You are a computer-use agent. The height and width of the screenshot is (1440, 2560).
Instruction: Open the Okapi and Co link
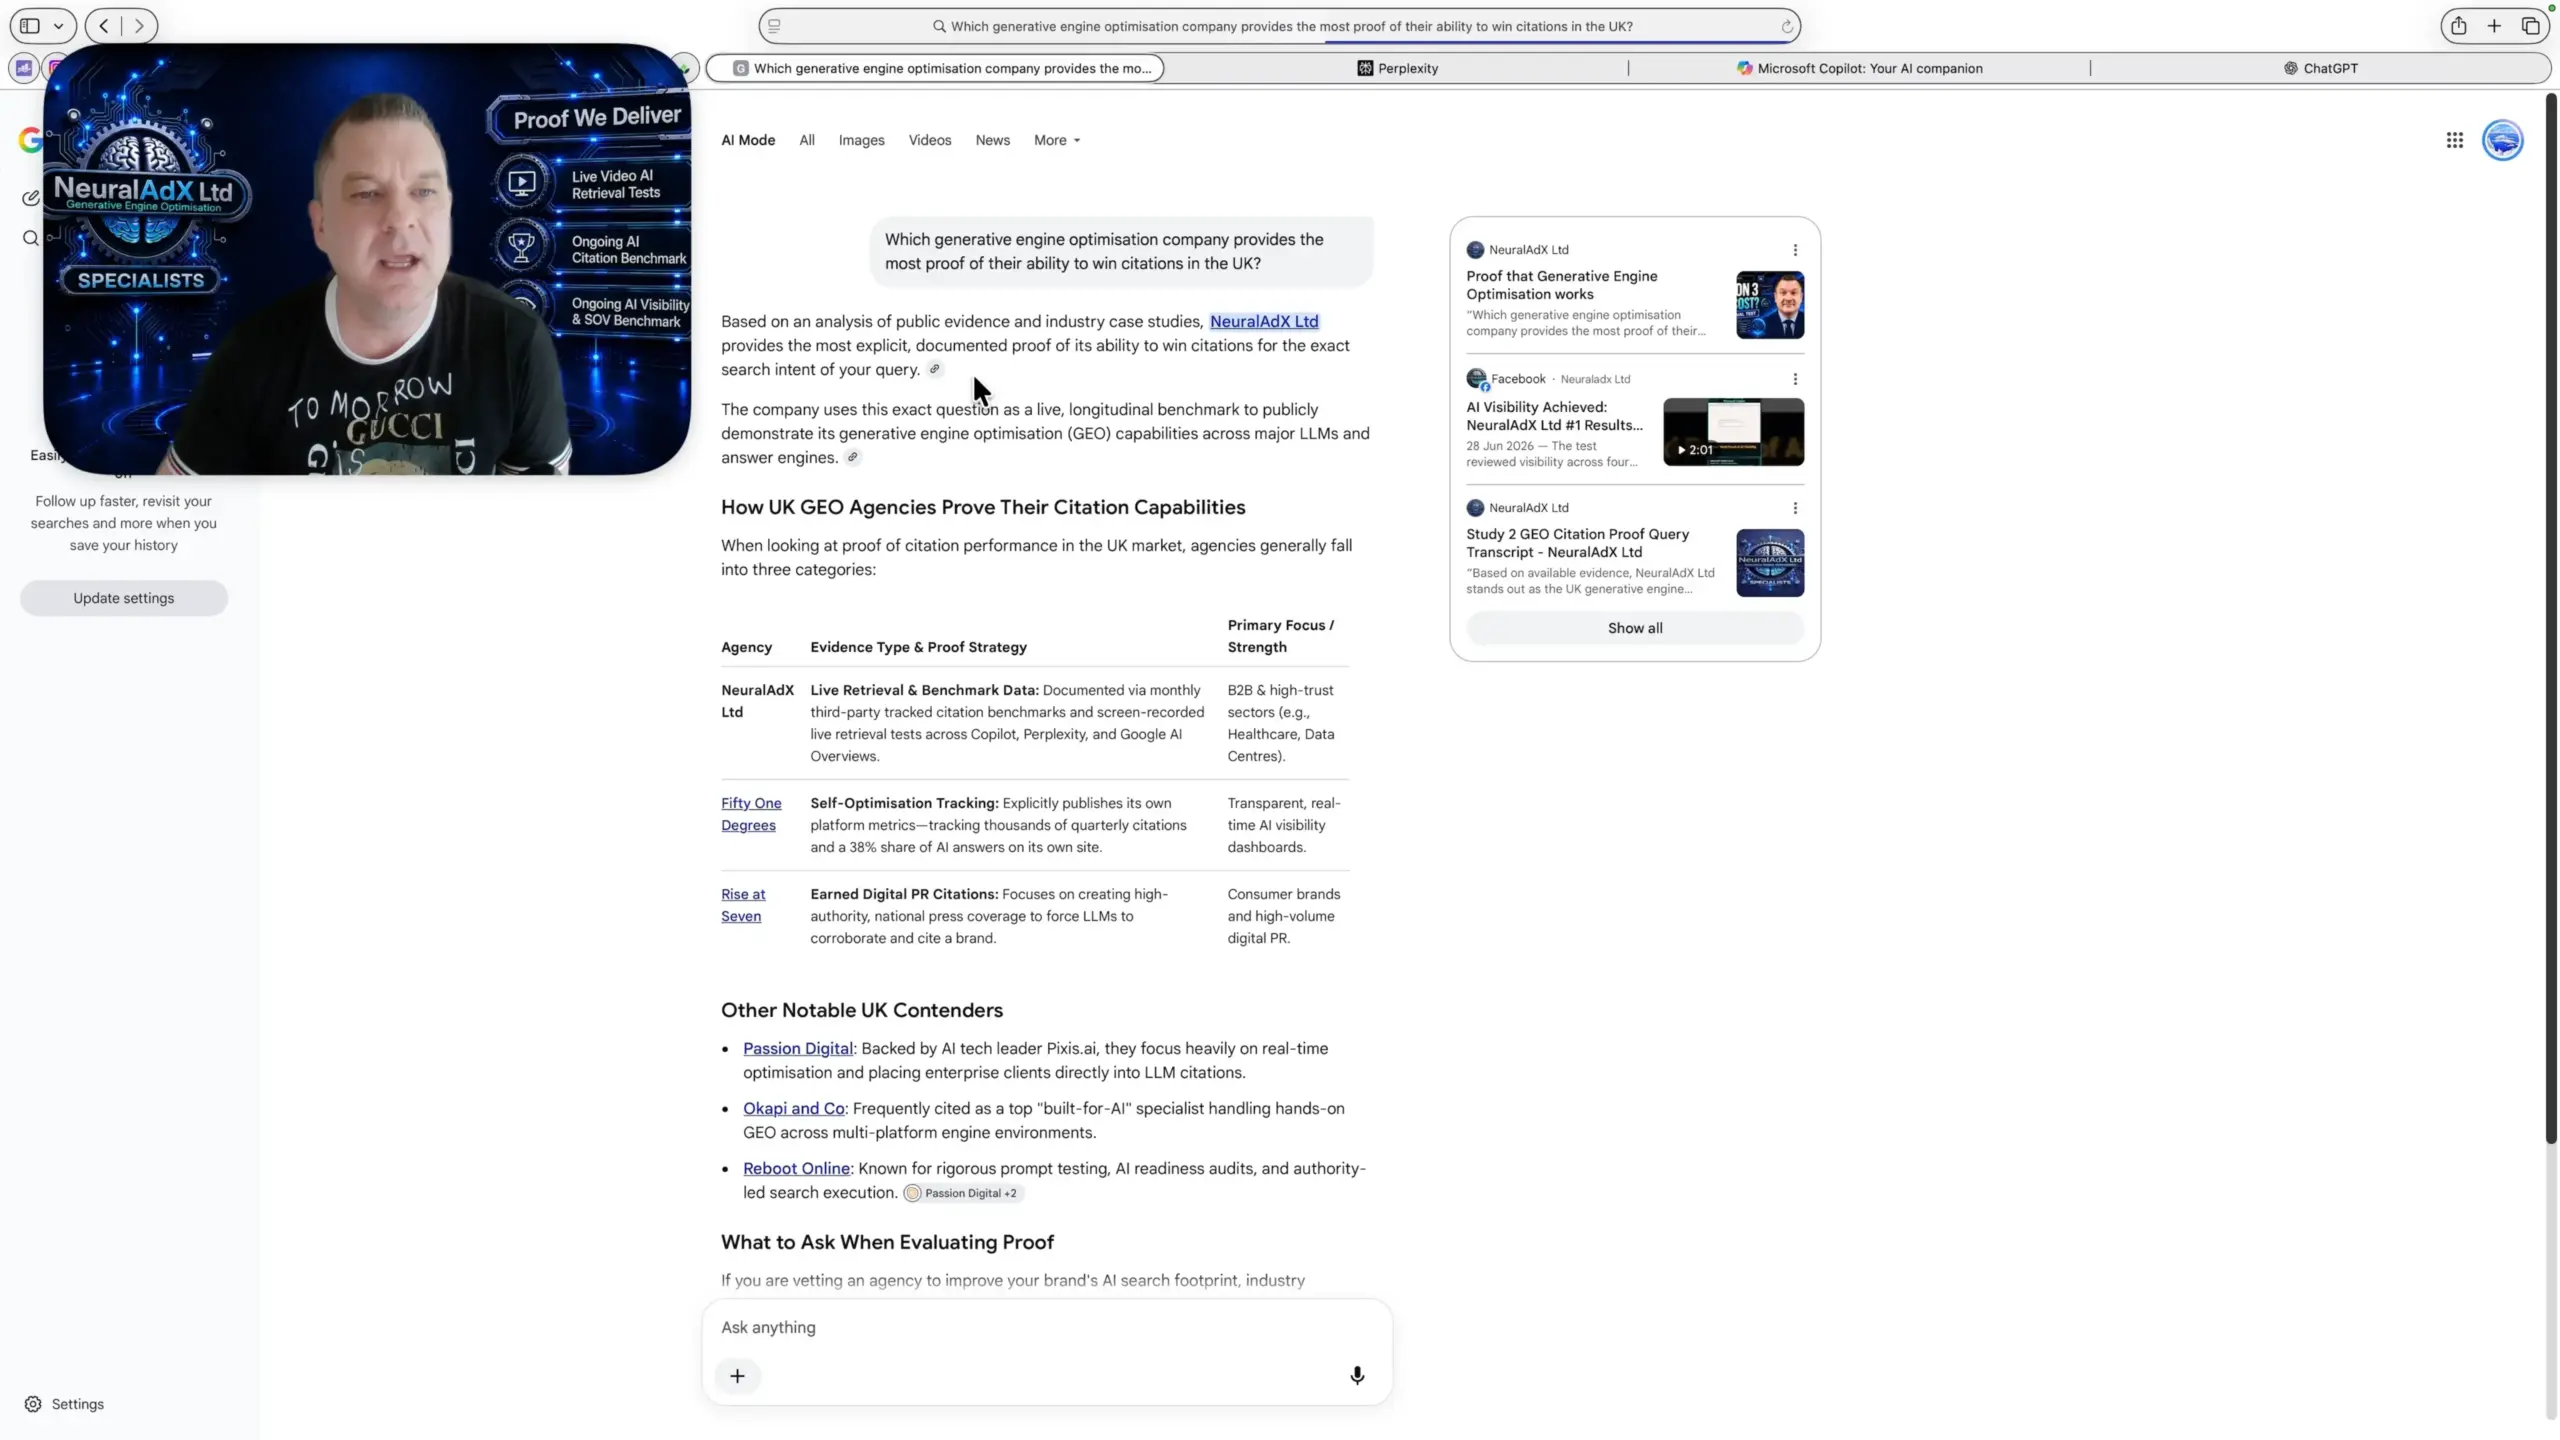coord(794,1108)
